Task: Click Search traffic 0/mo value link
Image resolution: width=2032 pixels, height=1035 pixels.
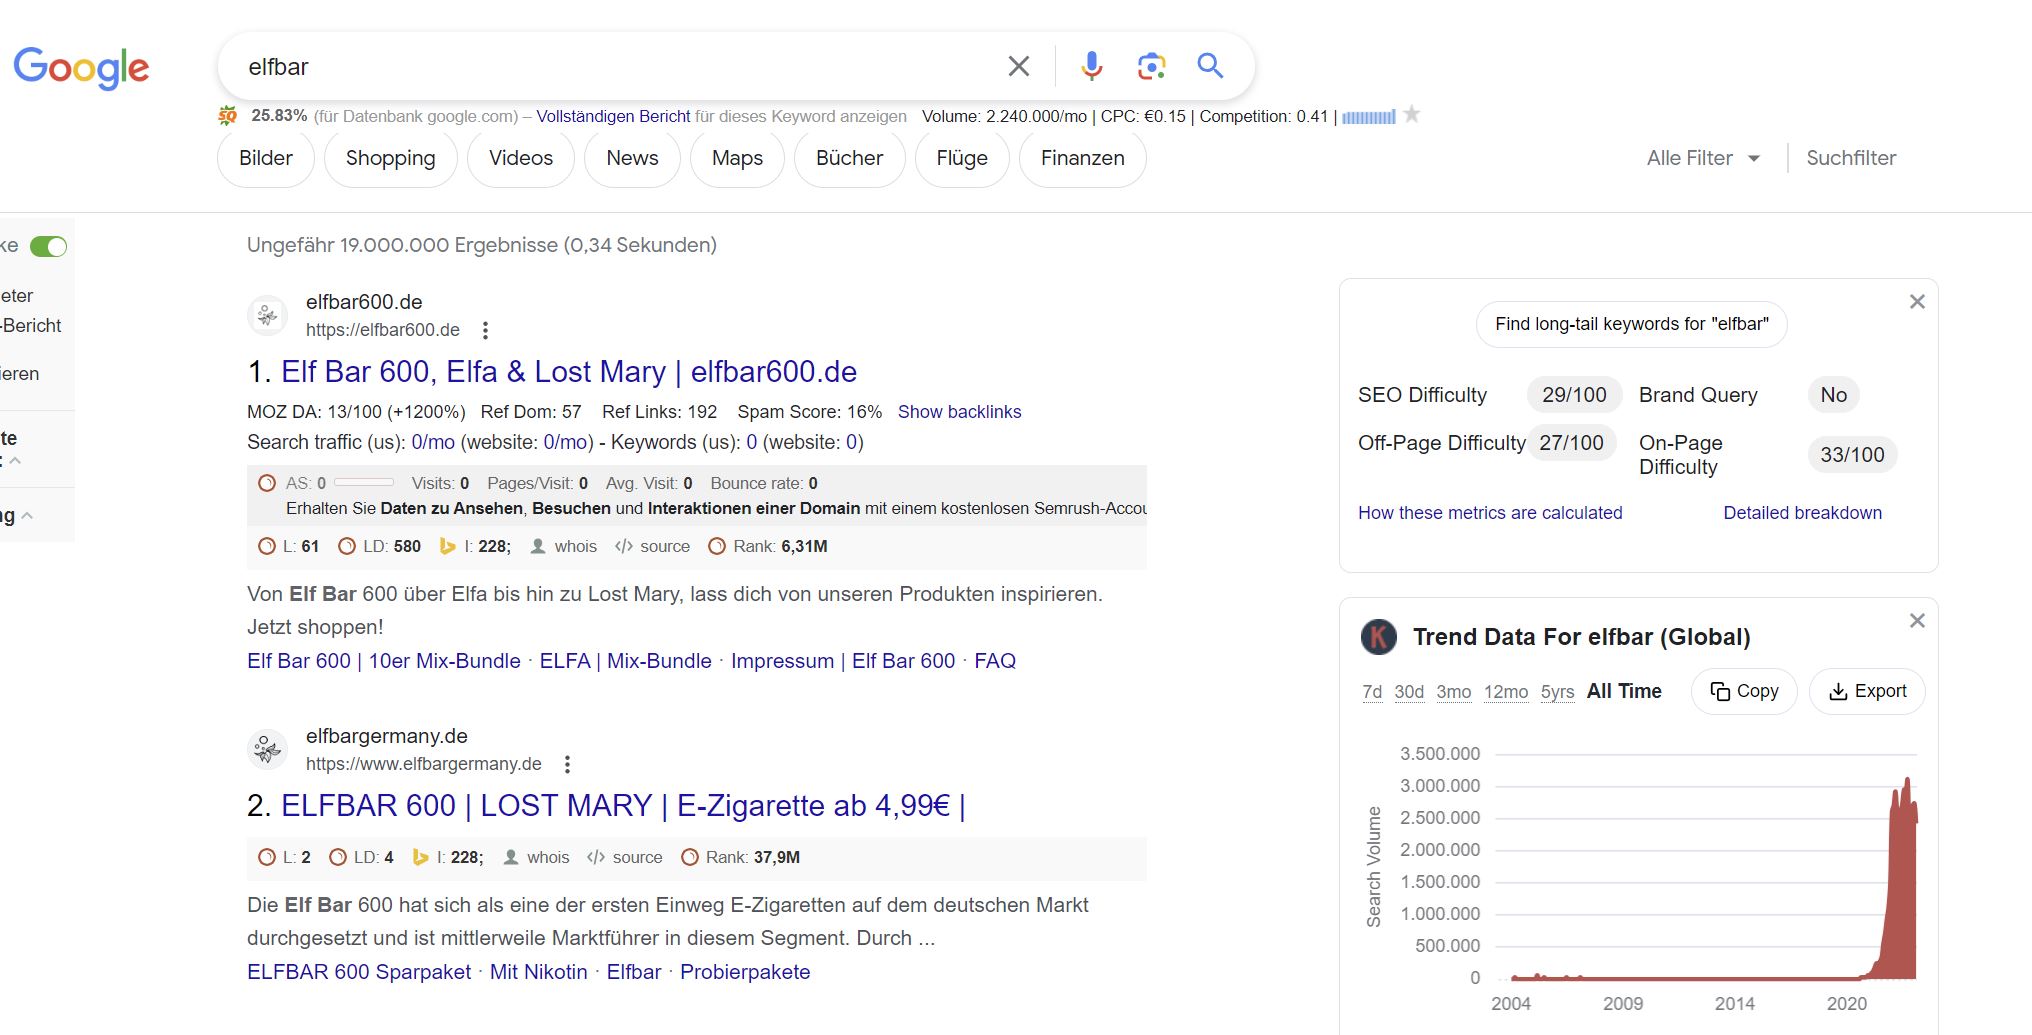Action: [x=433, y=442]
